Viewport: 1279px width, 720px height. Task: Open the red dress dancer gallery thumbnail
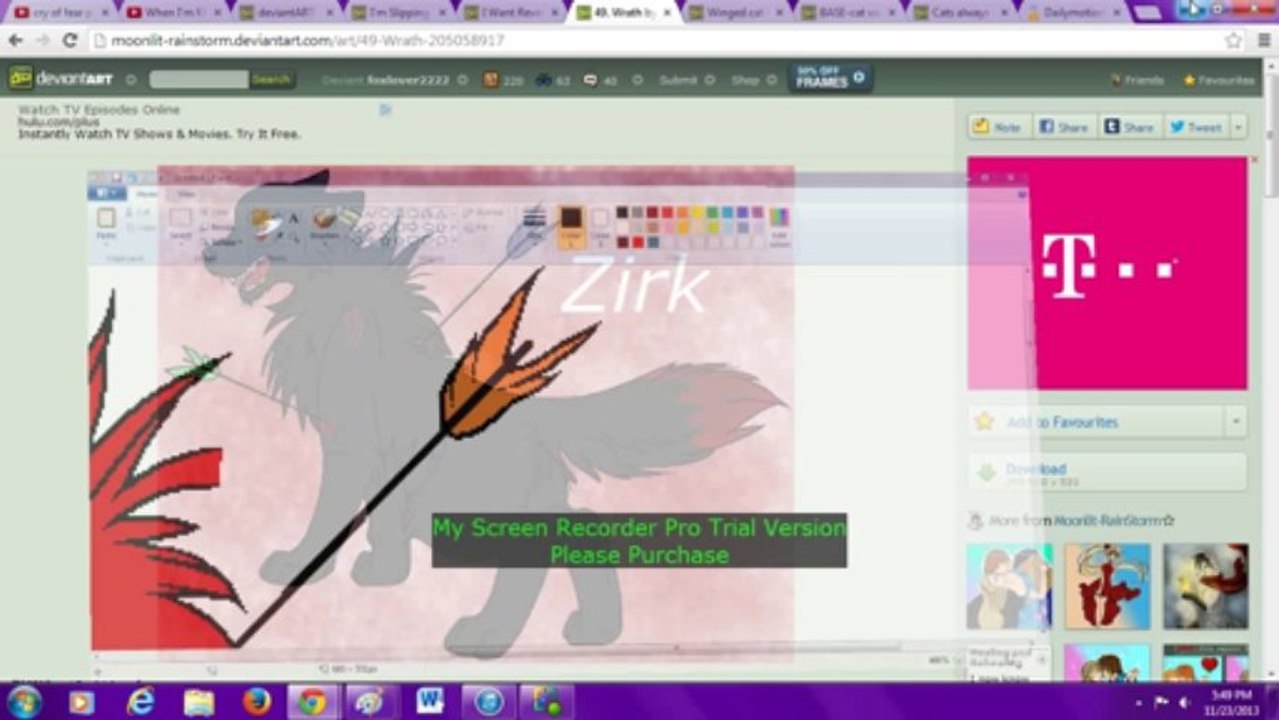pos(1107,586)
